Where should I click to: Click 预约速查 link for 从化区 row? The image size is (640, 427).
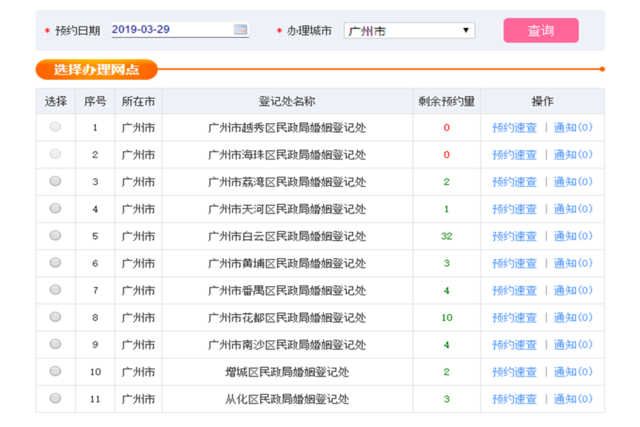[x=514, y=399]
